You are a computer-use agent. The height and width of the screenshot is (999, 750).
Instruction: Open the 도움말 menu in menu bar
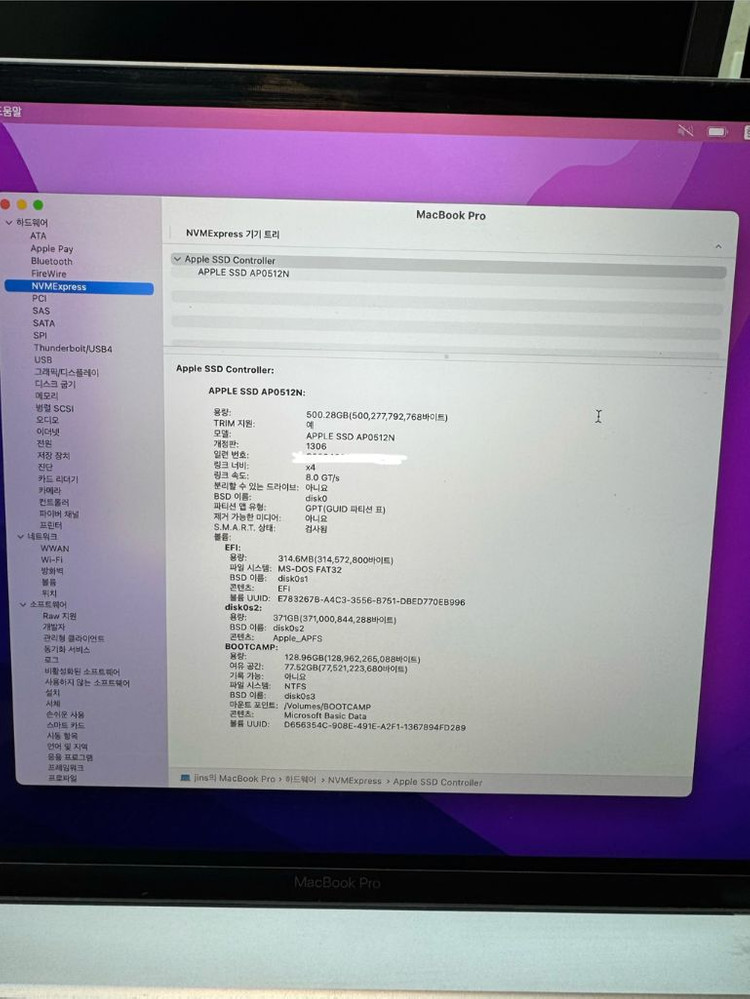pyautogui.click(x=10, y=111)
